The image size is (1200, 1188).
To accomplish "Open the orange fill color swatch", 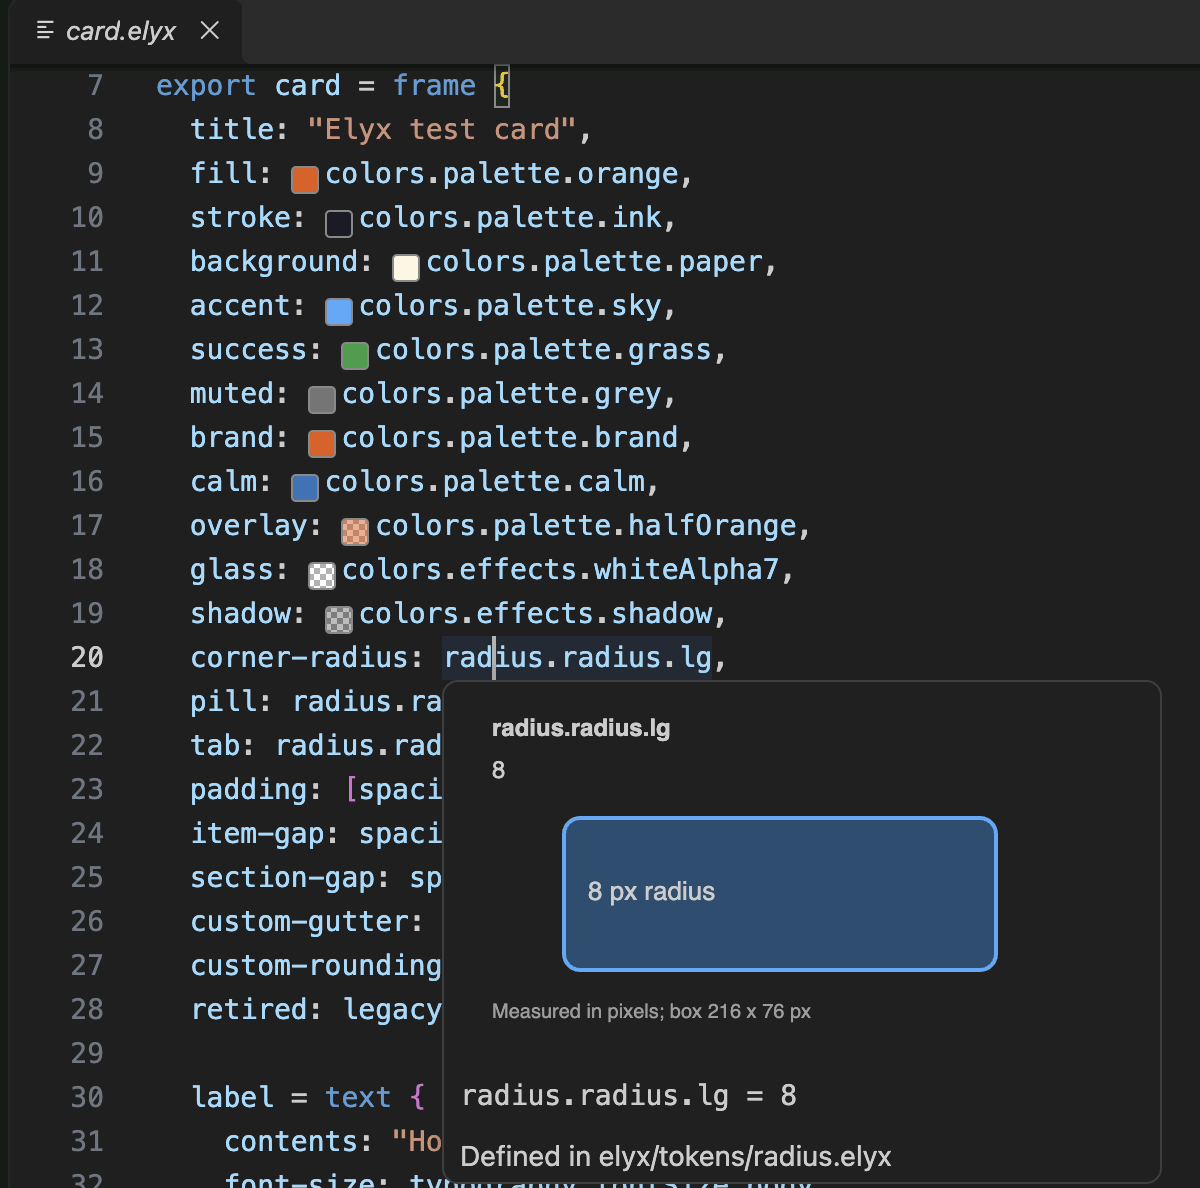I will [305, 179].
